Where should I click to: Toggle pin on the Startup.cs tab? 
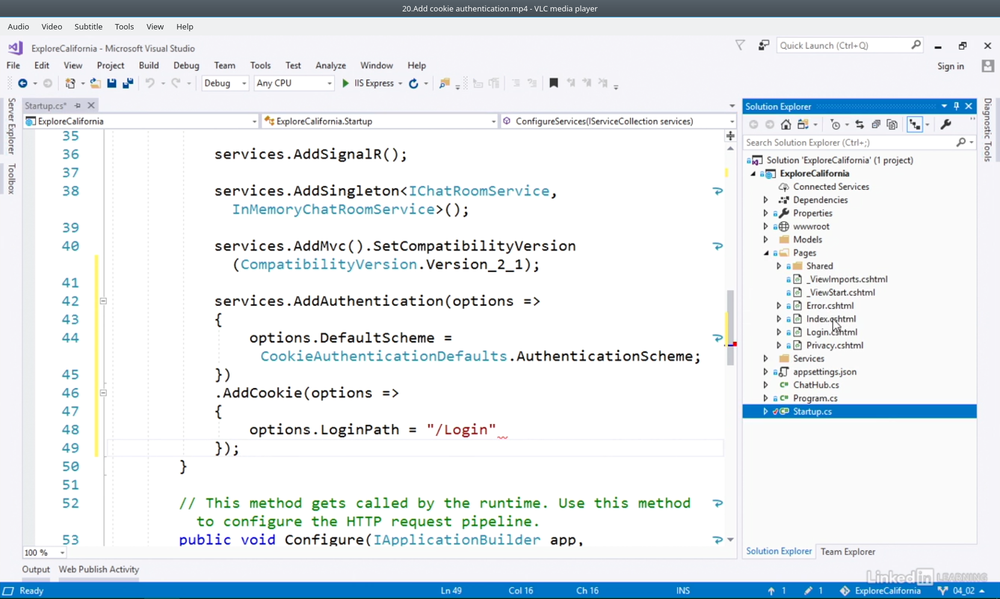[78, 106]
